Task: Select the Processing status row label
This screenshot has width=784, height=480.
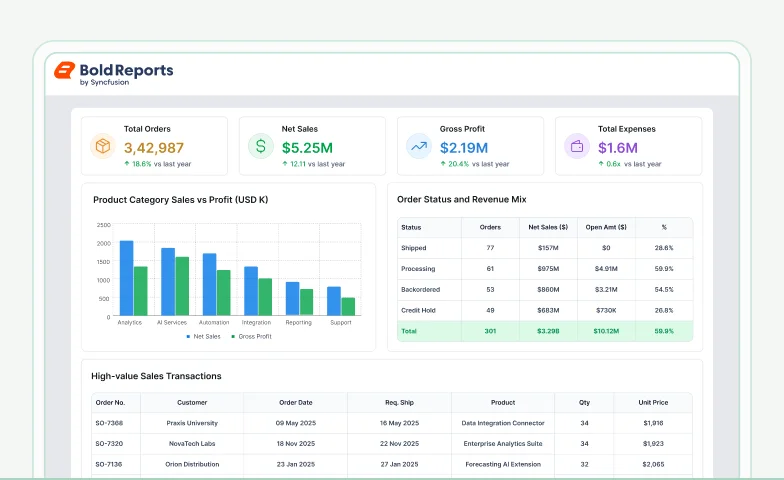Action: (418, 269)
